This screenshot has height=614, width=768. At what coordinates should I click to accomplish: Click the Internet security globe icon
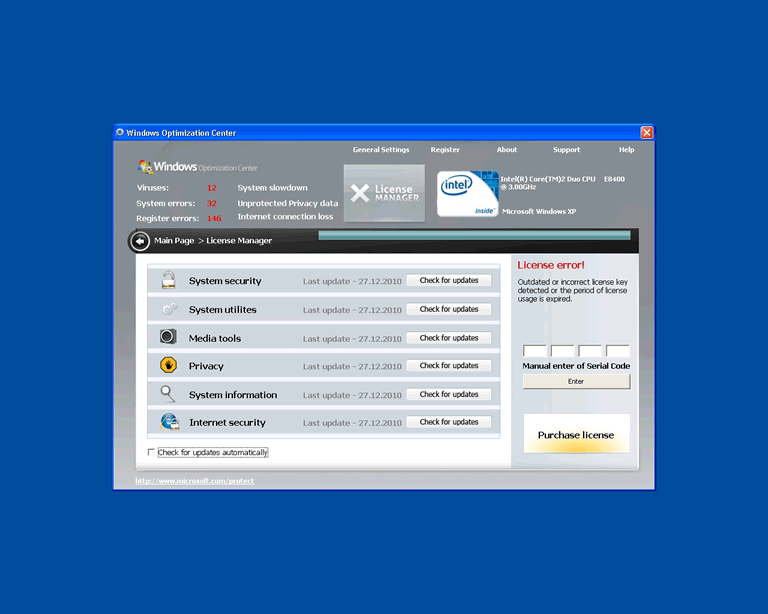click(x=169, y=422)
